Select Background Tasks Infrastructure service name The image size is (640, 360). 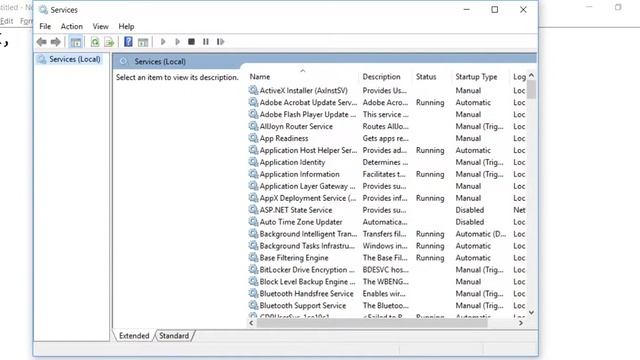[307, 246]
